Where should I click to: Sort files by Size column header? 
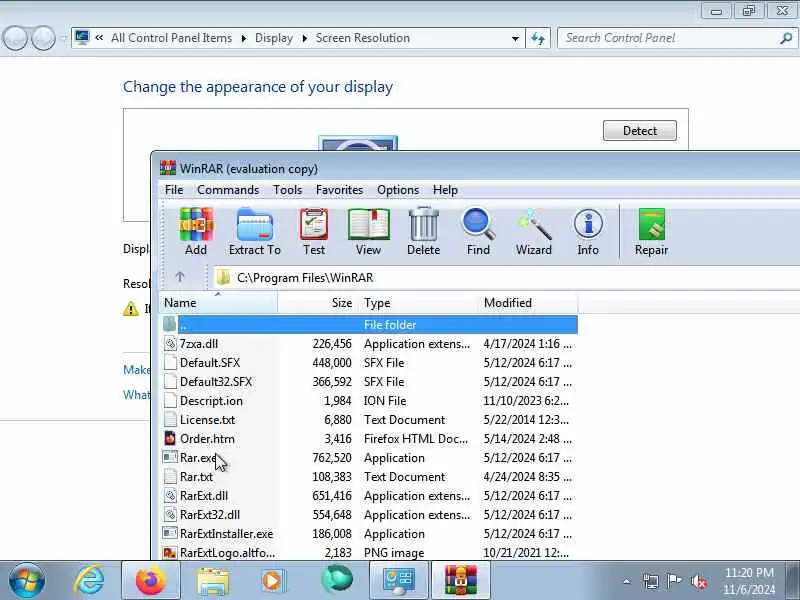click(x=318, y=303)
